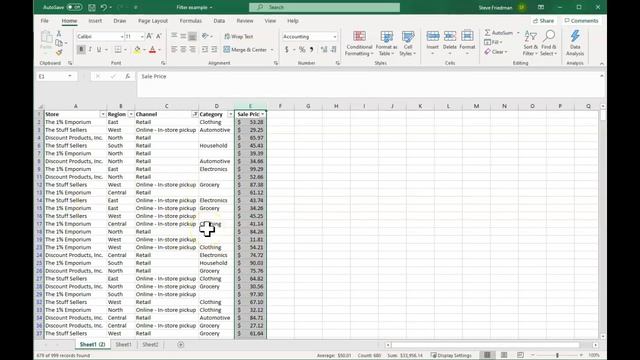Open the Font Color dropdown arrow
The image size is (640, 360).
160,50
